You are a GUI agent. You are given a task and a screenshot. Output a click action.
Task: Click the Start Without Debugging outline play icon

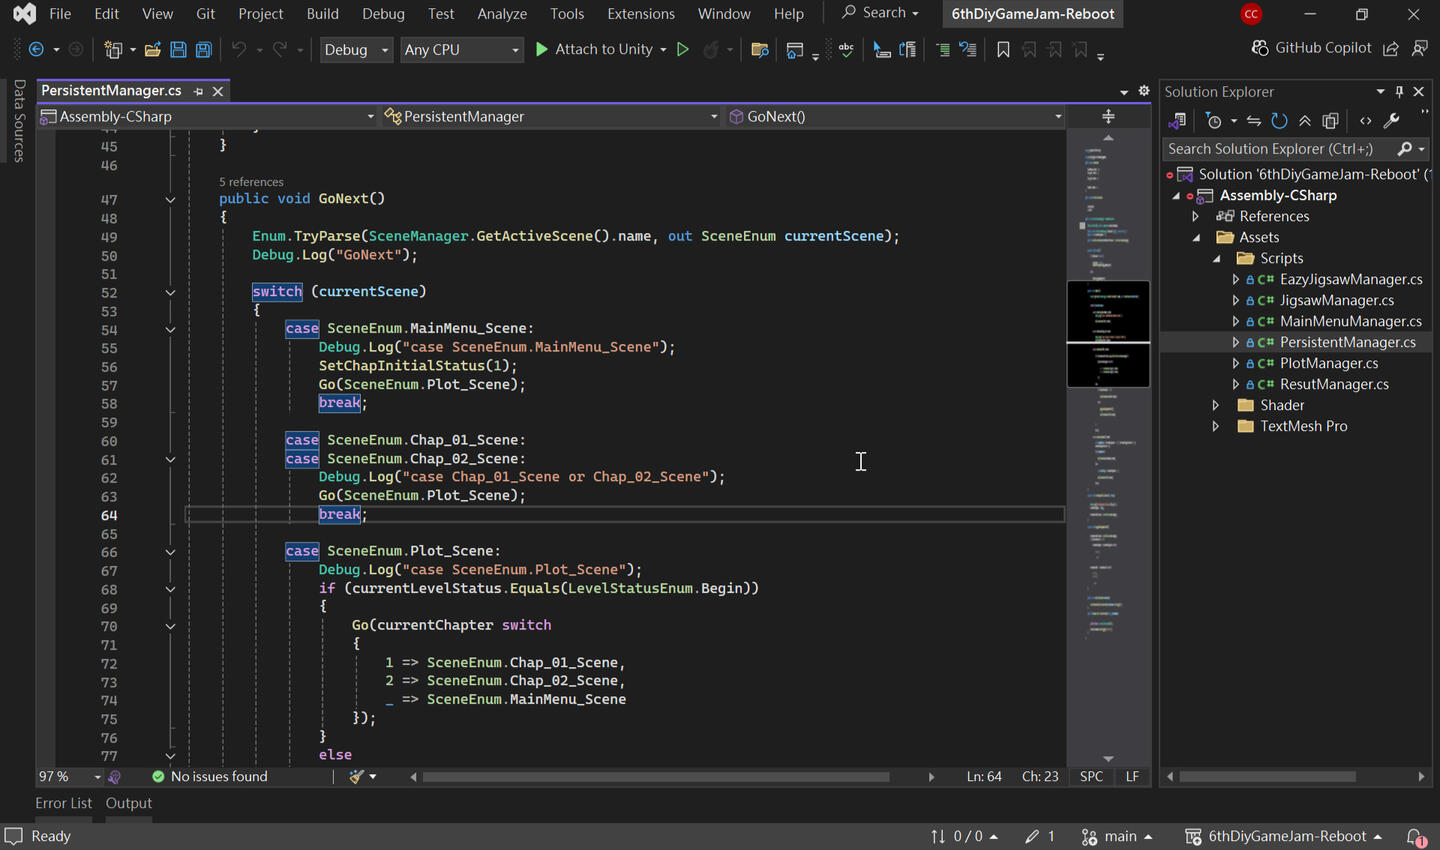(x=683, y=49)
